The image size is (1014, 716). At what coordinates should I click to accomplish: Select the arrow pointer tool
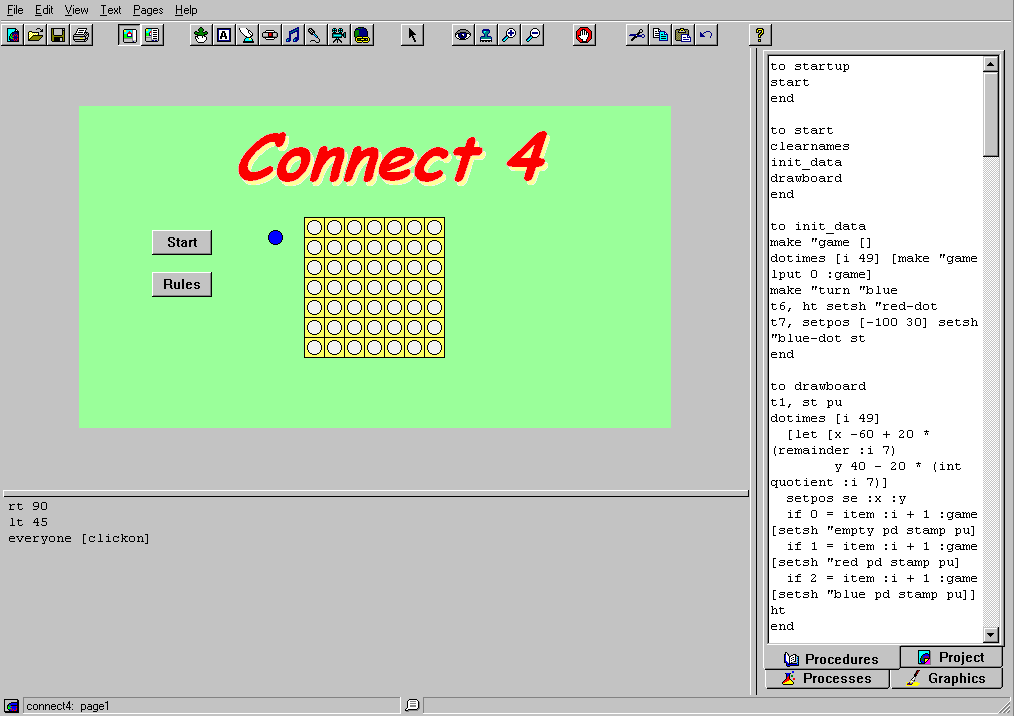(x=413, y=35)
